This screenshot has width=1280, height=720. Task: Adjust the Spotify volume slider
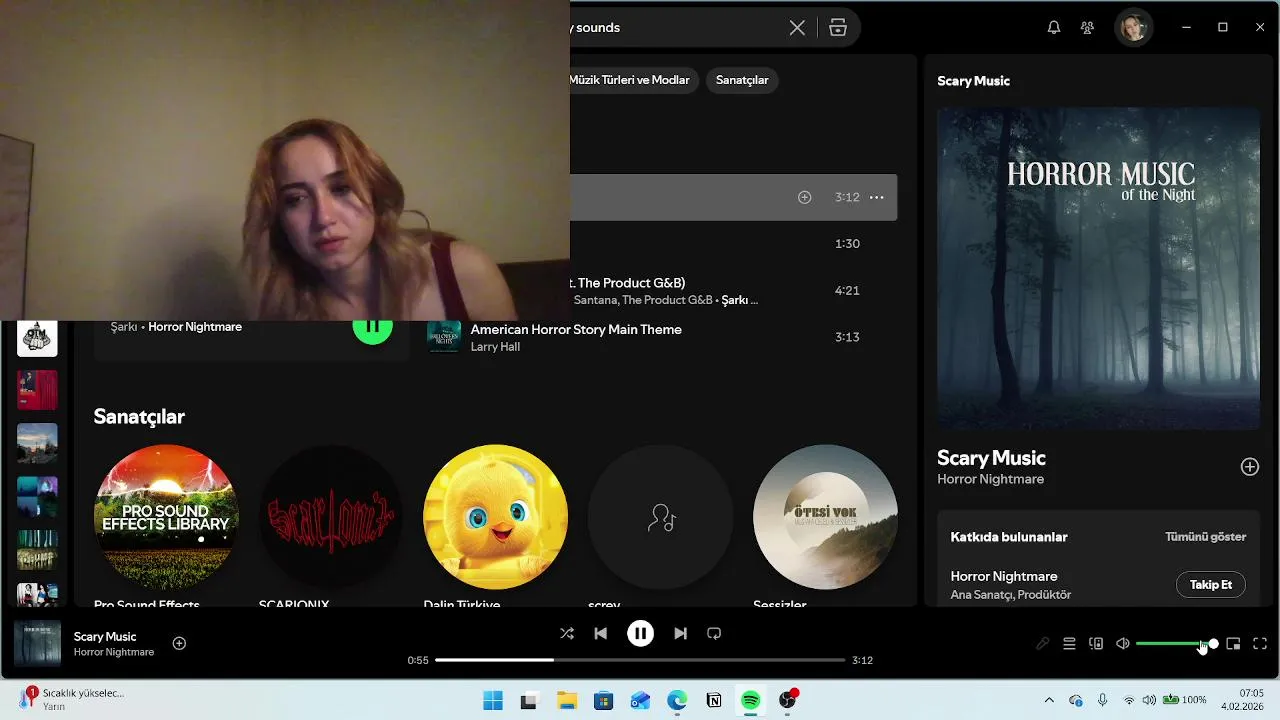1176,644
